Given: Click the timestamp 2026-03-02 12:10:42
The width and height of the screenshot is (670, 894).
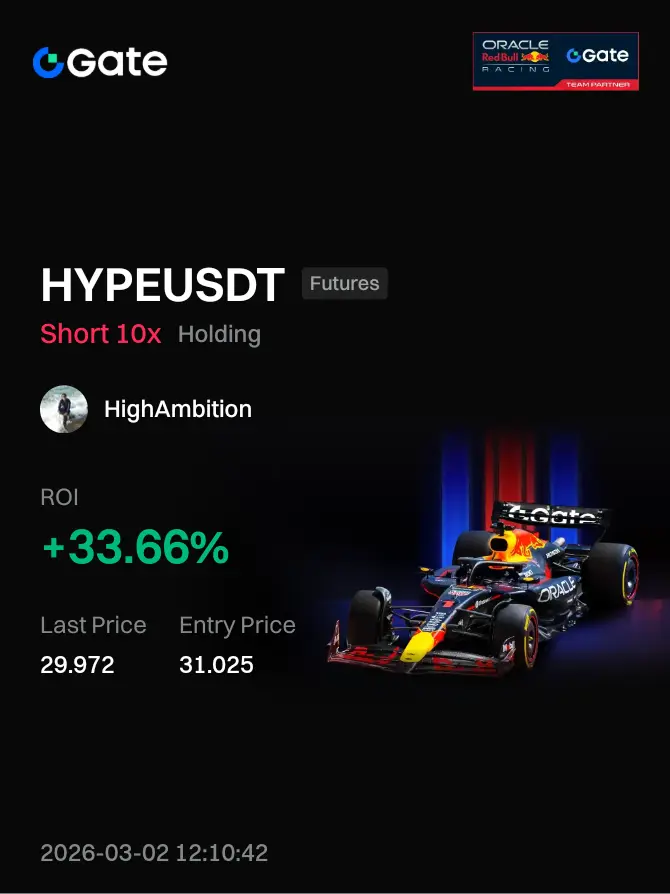Looking at the screenshot, I should click(x=154, y=853).
